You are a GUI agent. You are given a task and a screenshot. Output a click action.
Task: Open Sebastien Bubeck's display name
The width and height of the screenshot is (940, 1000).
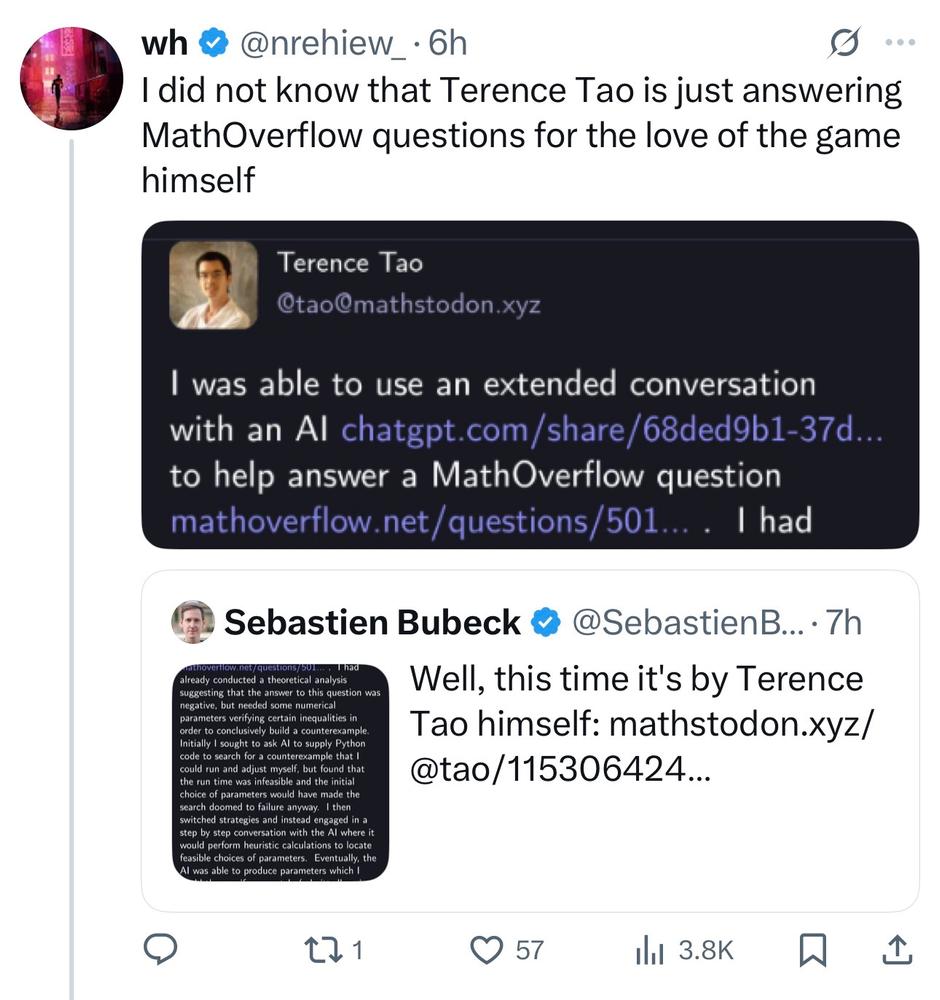373,622
